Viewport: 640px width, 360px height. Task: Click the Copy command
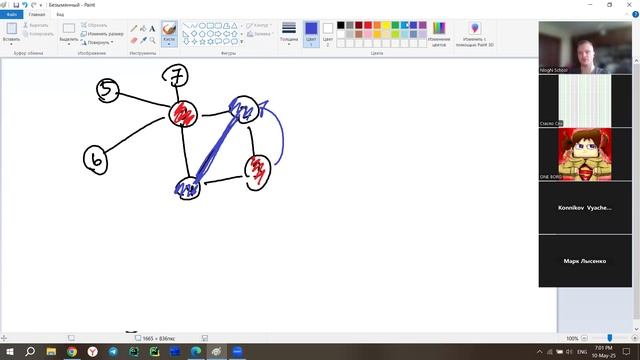pos(38,34)
